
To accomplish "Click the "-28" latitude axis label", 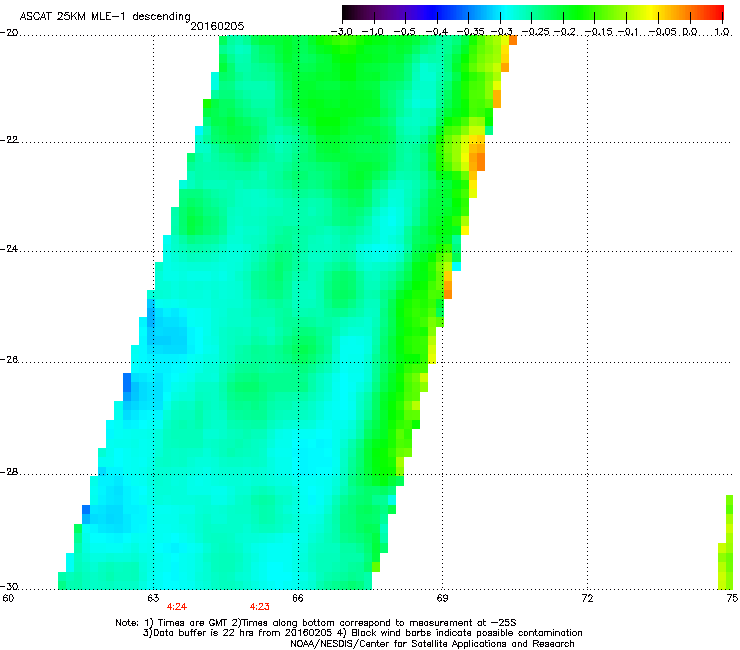I will pos(9,472).
